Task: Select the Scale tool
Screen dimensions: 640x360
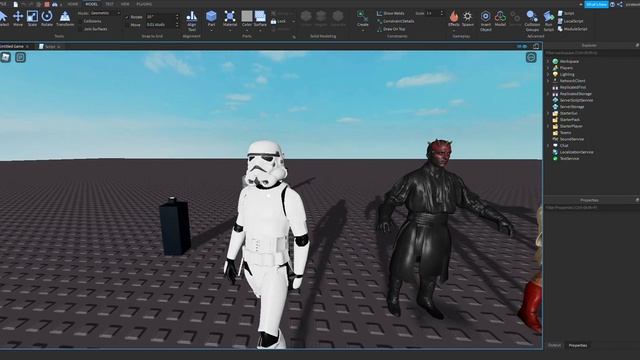Action: coord(32,18)
